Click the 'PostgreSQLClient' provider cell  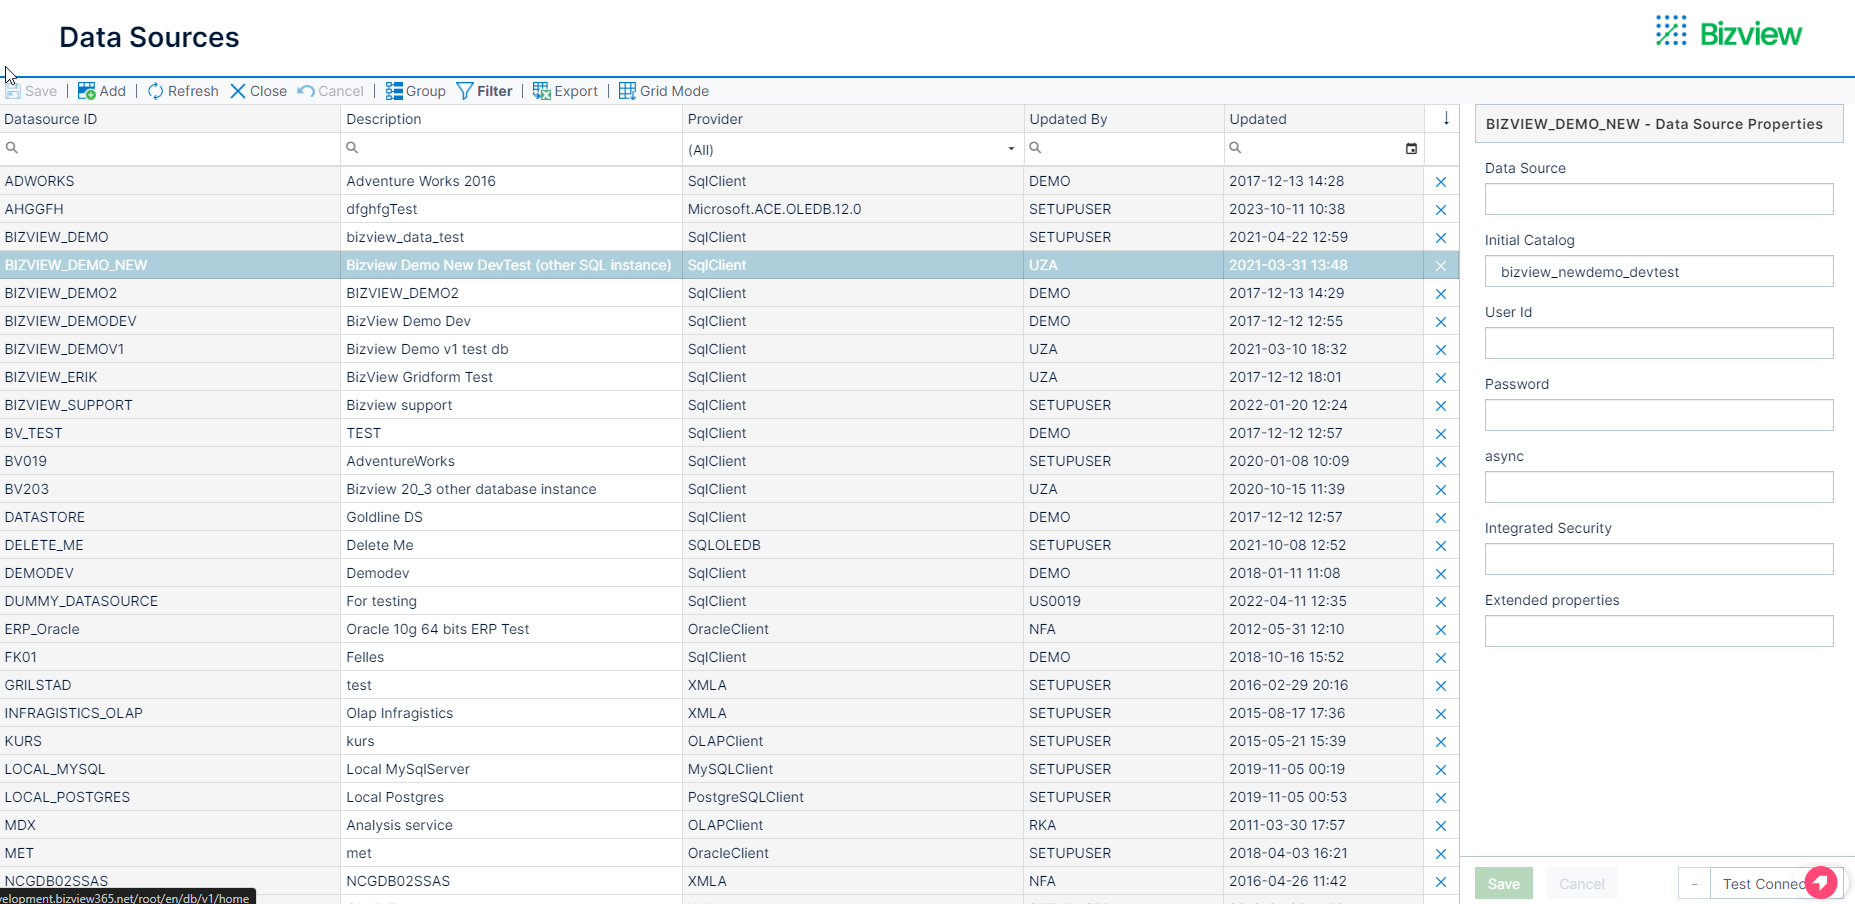coord(746,797)
